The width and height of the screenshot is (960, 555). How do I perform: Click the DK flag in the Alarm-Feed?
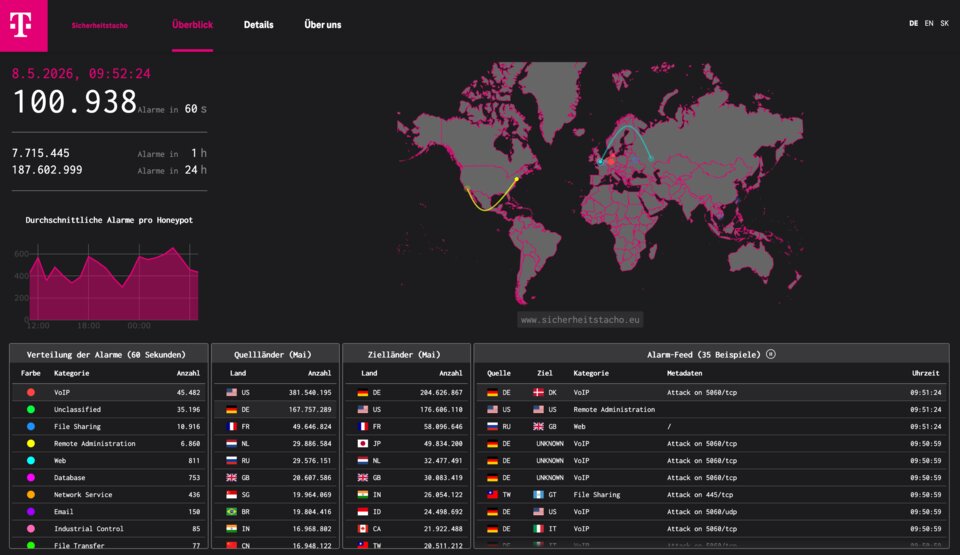click(539, 392)
